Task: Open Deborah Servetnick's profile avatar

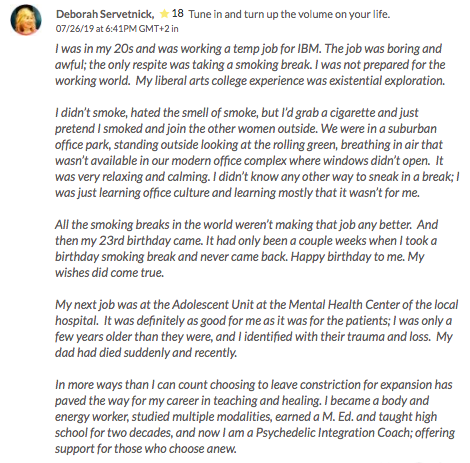Action: (x=26, y=20)
